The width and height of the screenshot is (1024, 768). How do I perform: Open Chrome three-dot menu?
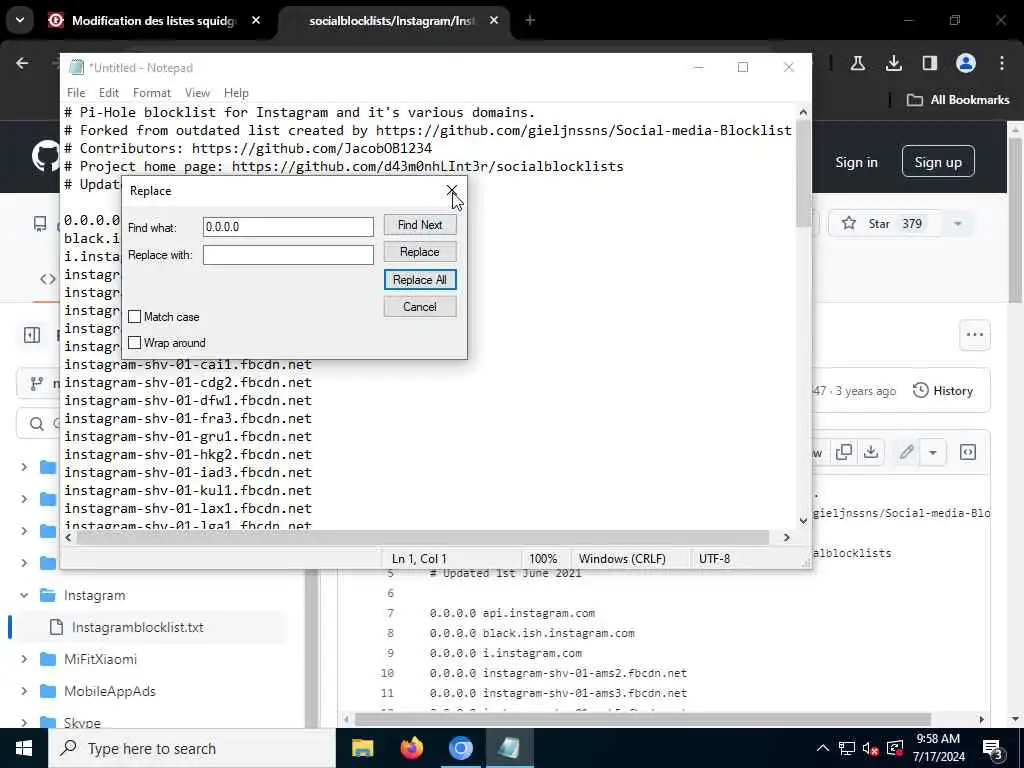click(1002, 63)
